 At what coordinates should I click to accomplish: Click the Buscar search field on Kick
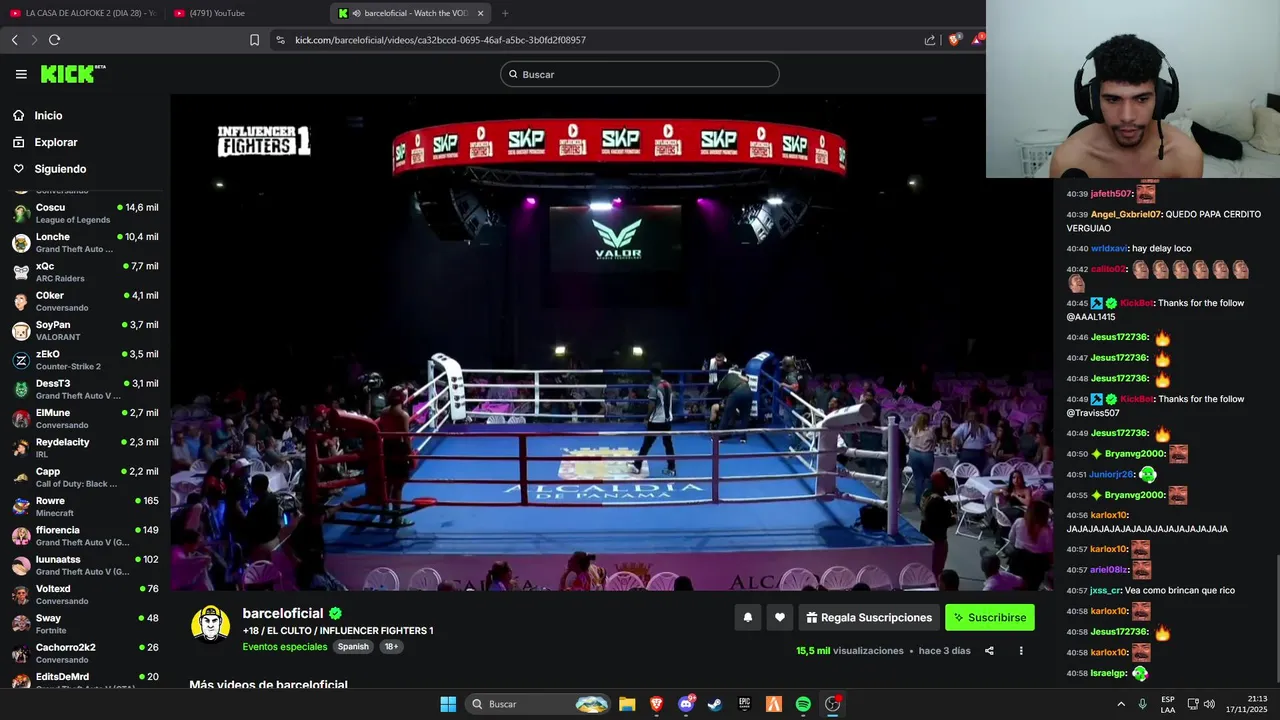point(640,74)
